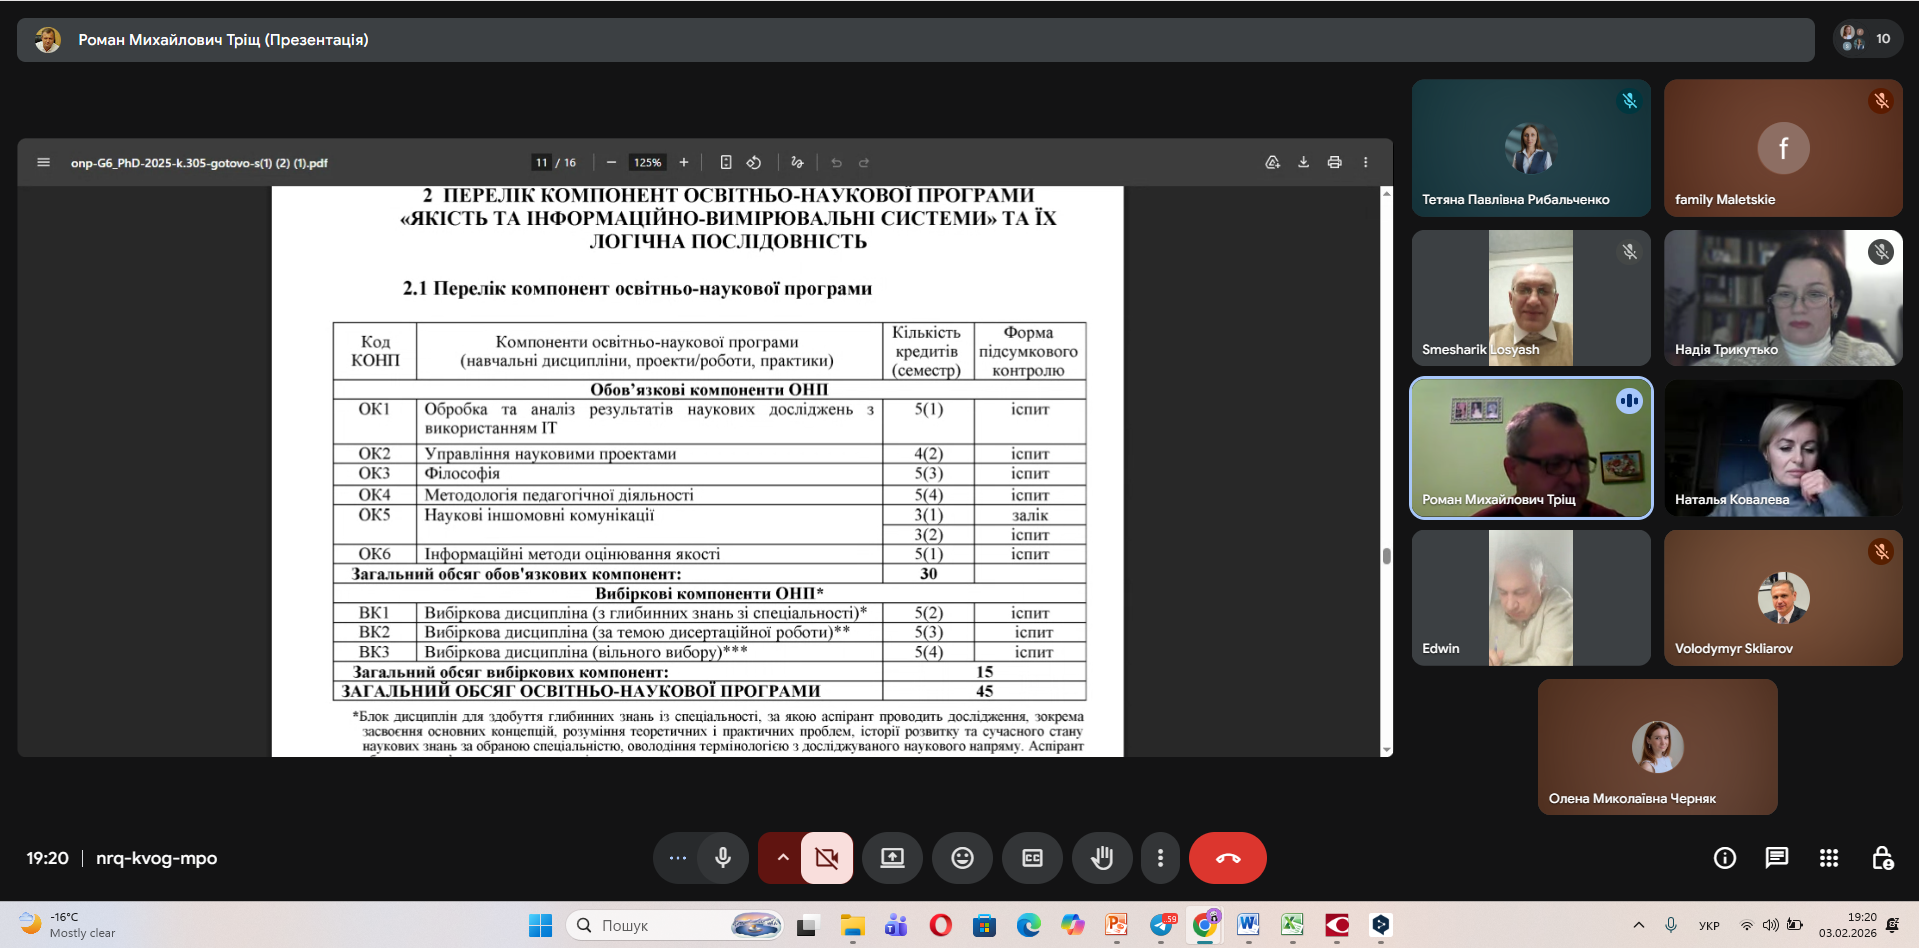Show the participant list with count 10
Image resolution: width=1919 pixels, height=948 pixels.
pos(1866,39)
